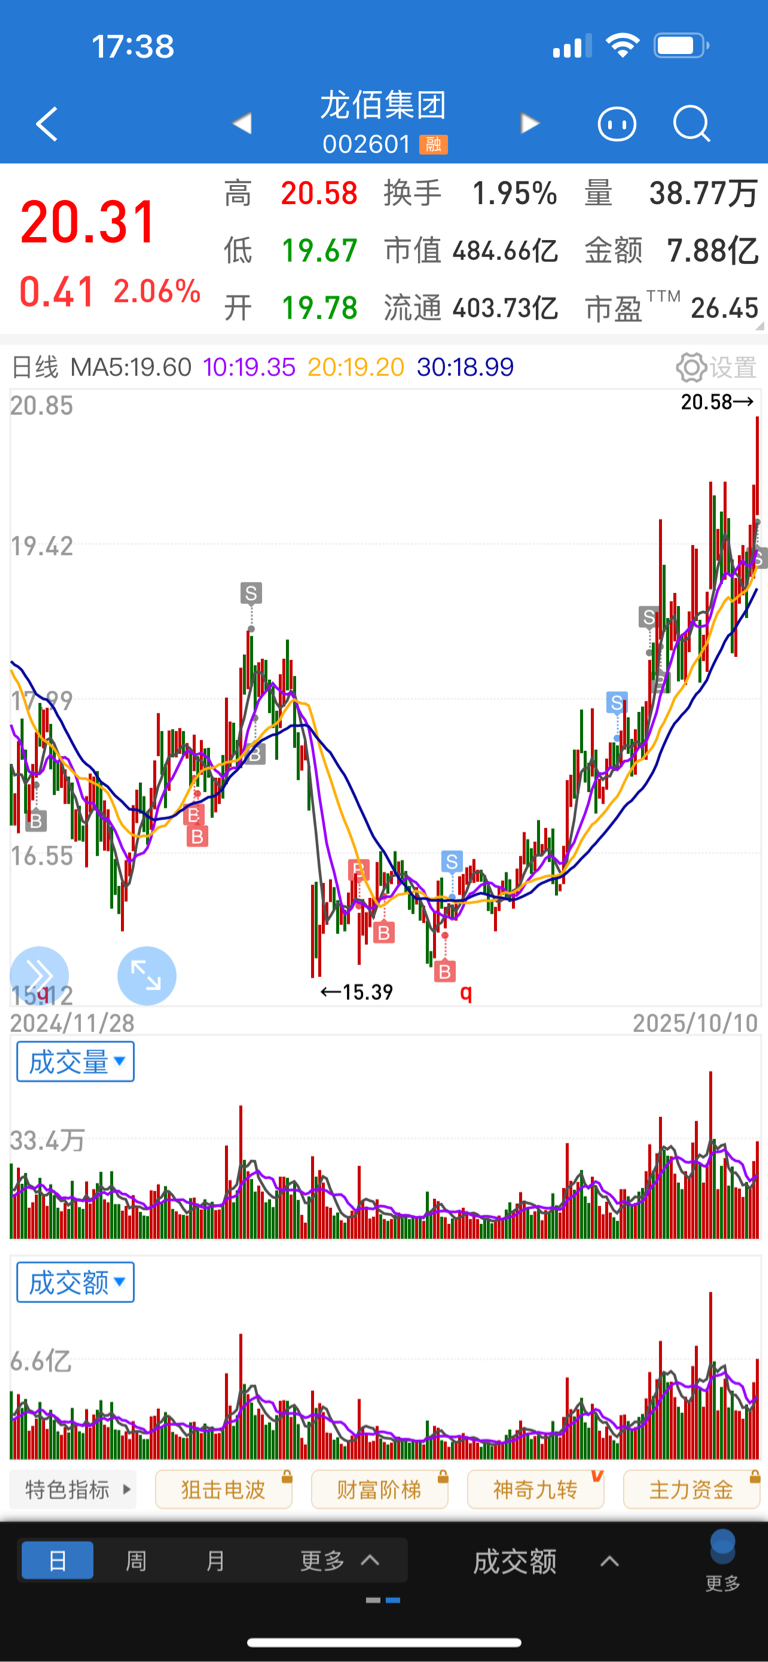Open the smiley assistant icon
Viewport: 768px width, 1662px height.
point(617,124)
